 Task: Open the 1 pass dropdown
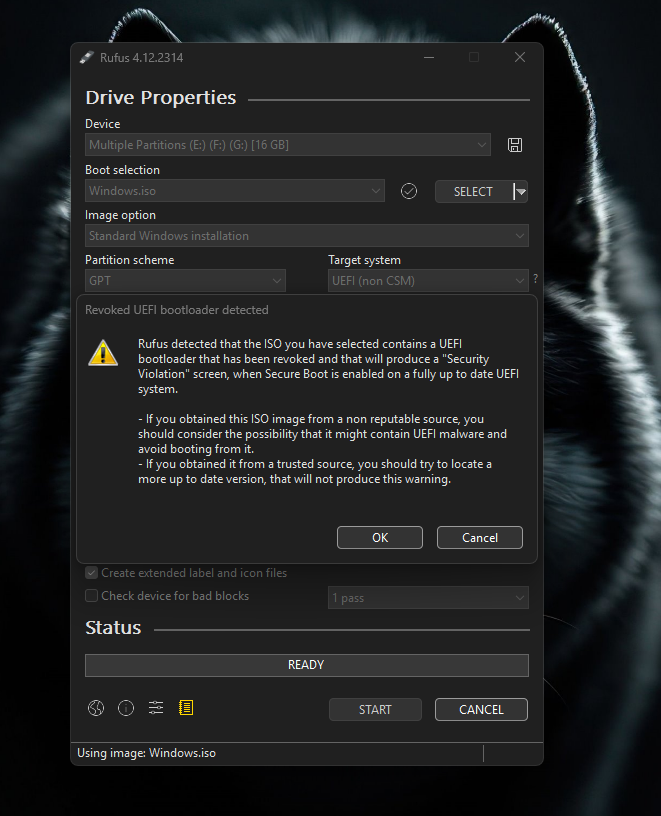tap(428, 598)
